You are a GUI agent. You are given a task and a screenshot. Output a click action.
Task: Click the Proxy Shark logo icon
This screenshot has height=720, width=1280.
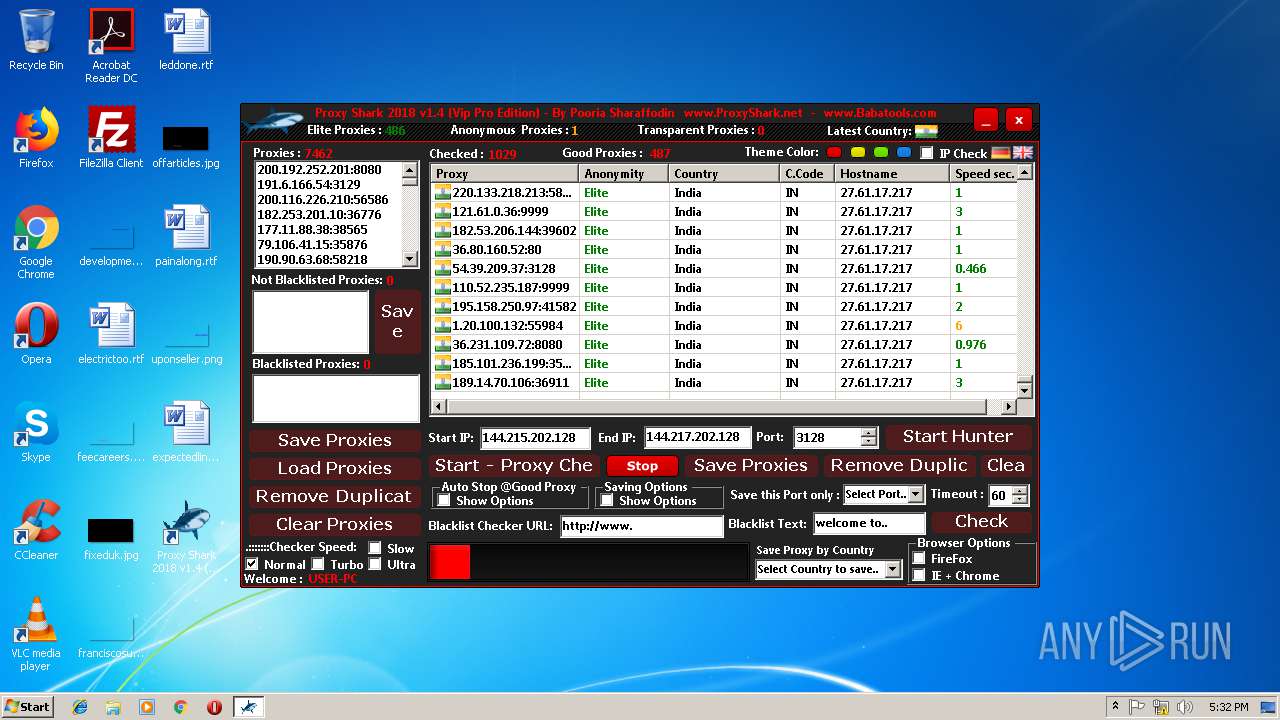273,123
